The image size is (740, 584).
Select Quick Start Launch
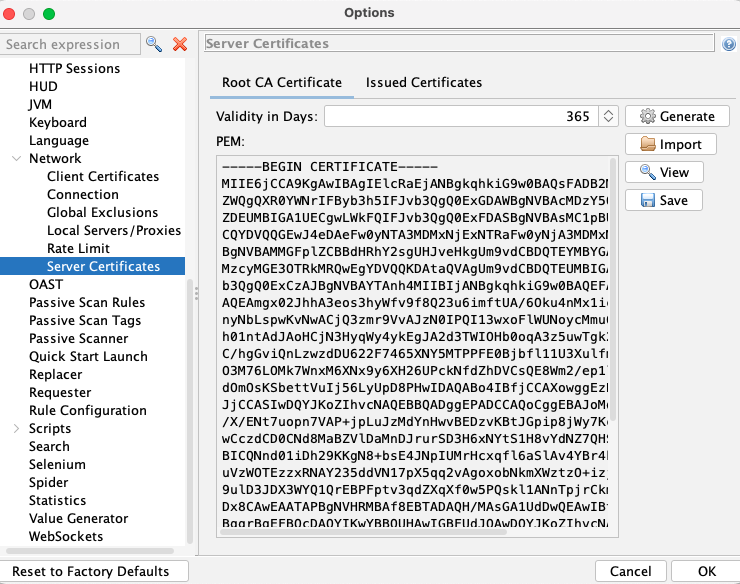click(88, 356)
